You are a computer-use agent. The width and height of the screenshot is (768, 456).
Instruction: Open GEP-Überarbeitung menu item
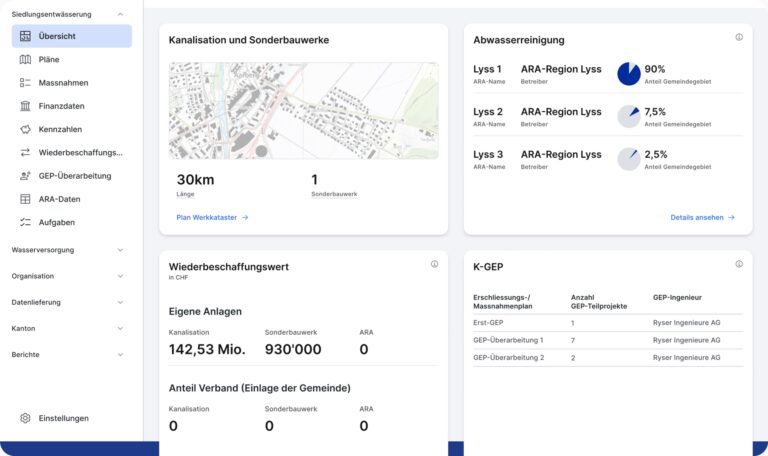[74, 176]
